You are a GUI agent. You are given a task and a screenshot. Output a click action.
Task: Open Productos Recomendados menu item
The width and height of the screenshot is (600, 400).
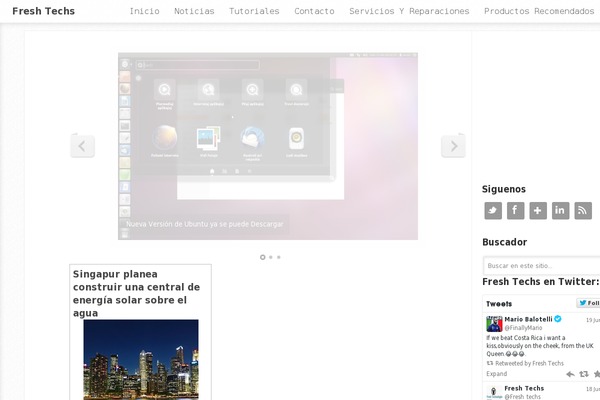point(539,11)
